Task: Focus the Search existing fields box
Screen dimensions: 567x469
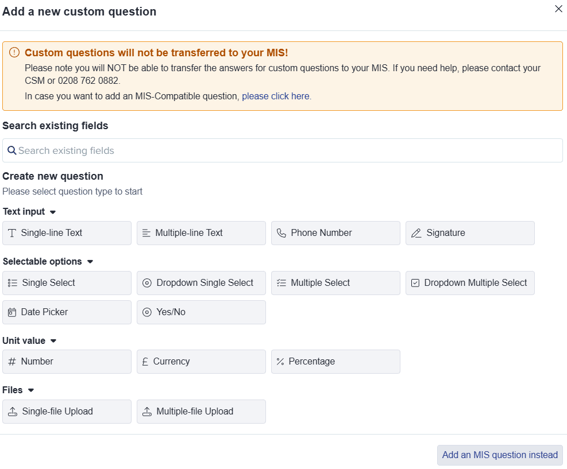Action: [x=282, y=150]
